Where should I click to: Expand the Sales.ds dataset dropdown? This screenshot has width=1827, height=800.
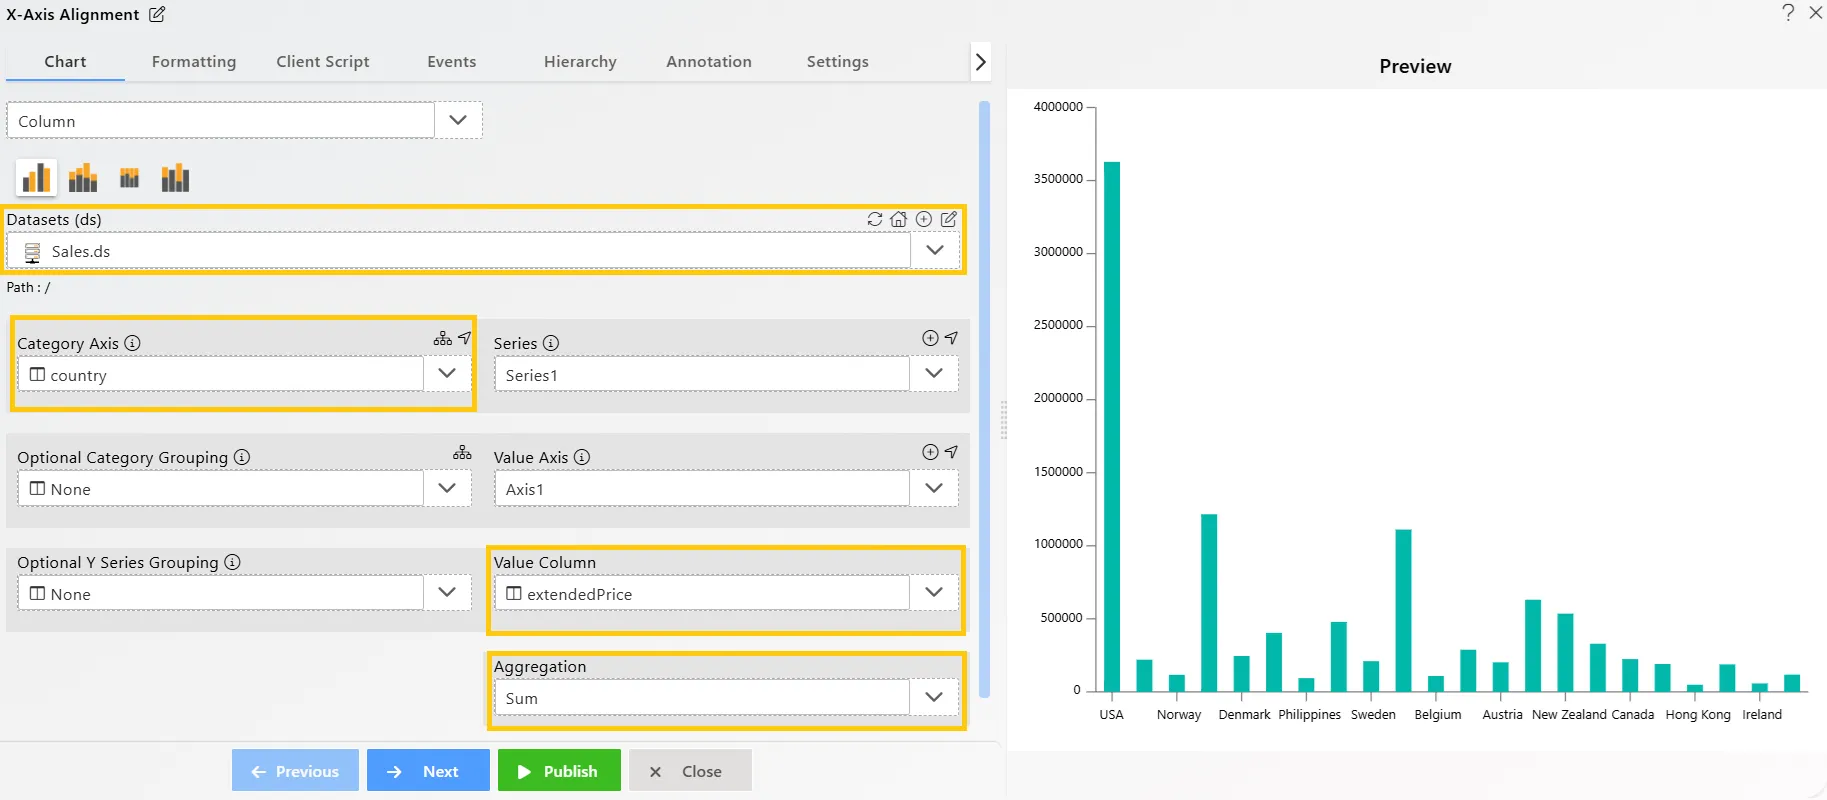[x=935, y=250]
